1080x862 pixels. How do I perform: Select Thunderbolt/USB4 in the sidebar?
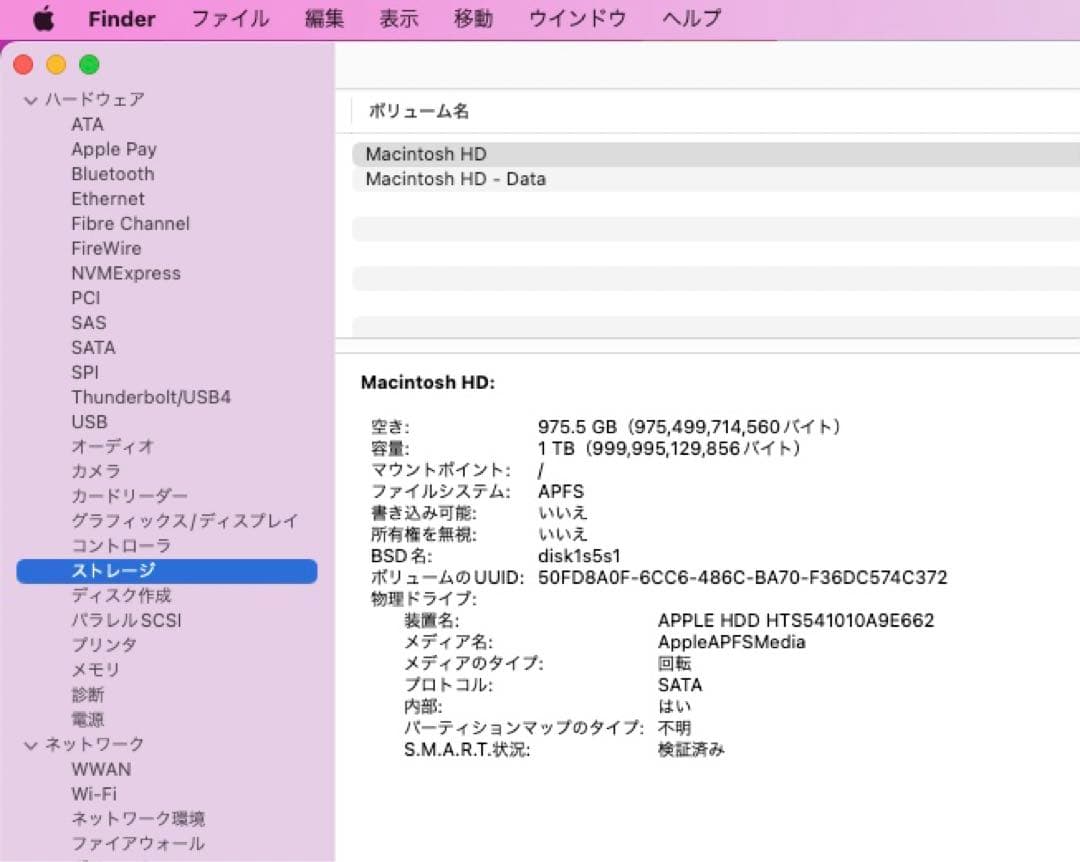point(151,396)
